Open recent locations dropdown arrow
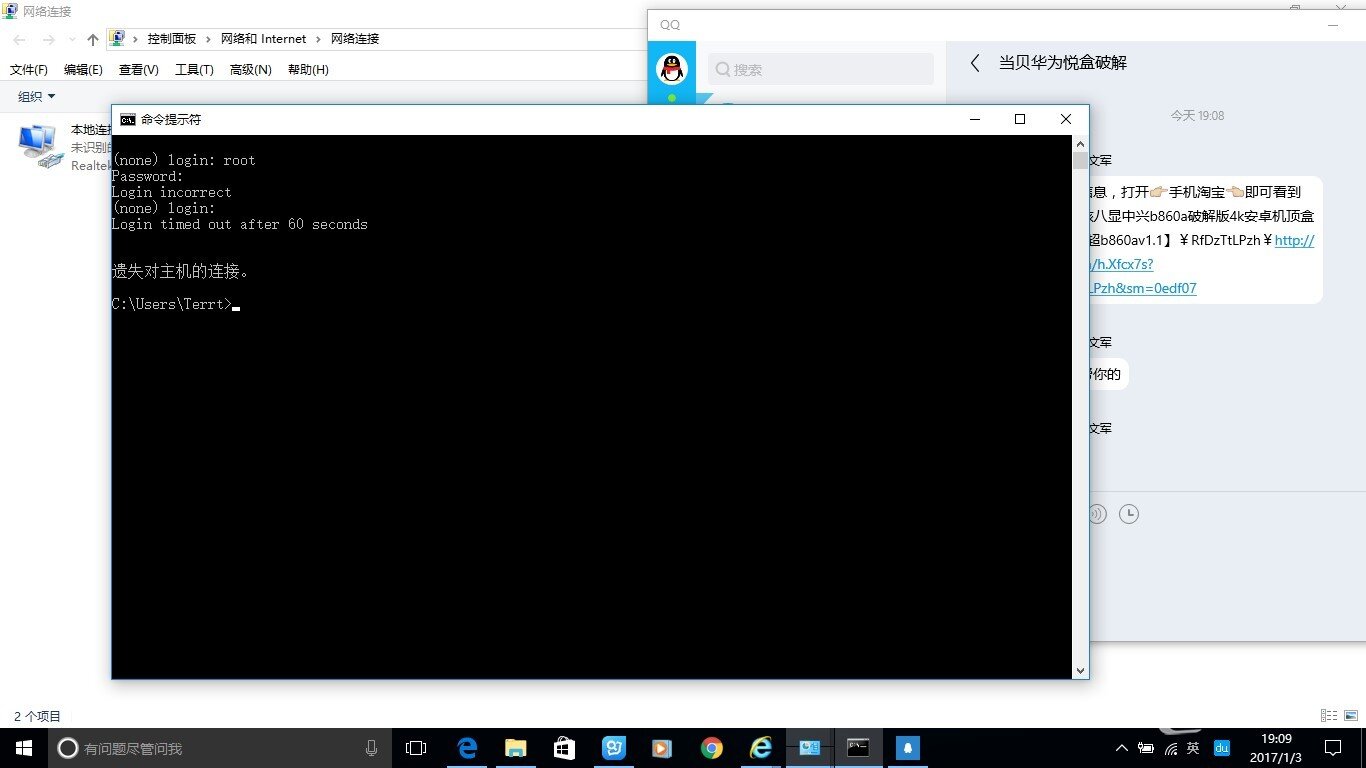The height and width of the screenshot is (768, 1366). point(71,40)
